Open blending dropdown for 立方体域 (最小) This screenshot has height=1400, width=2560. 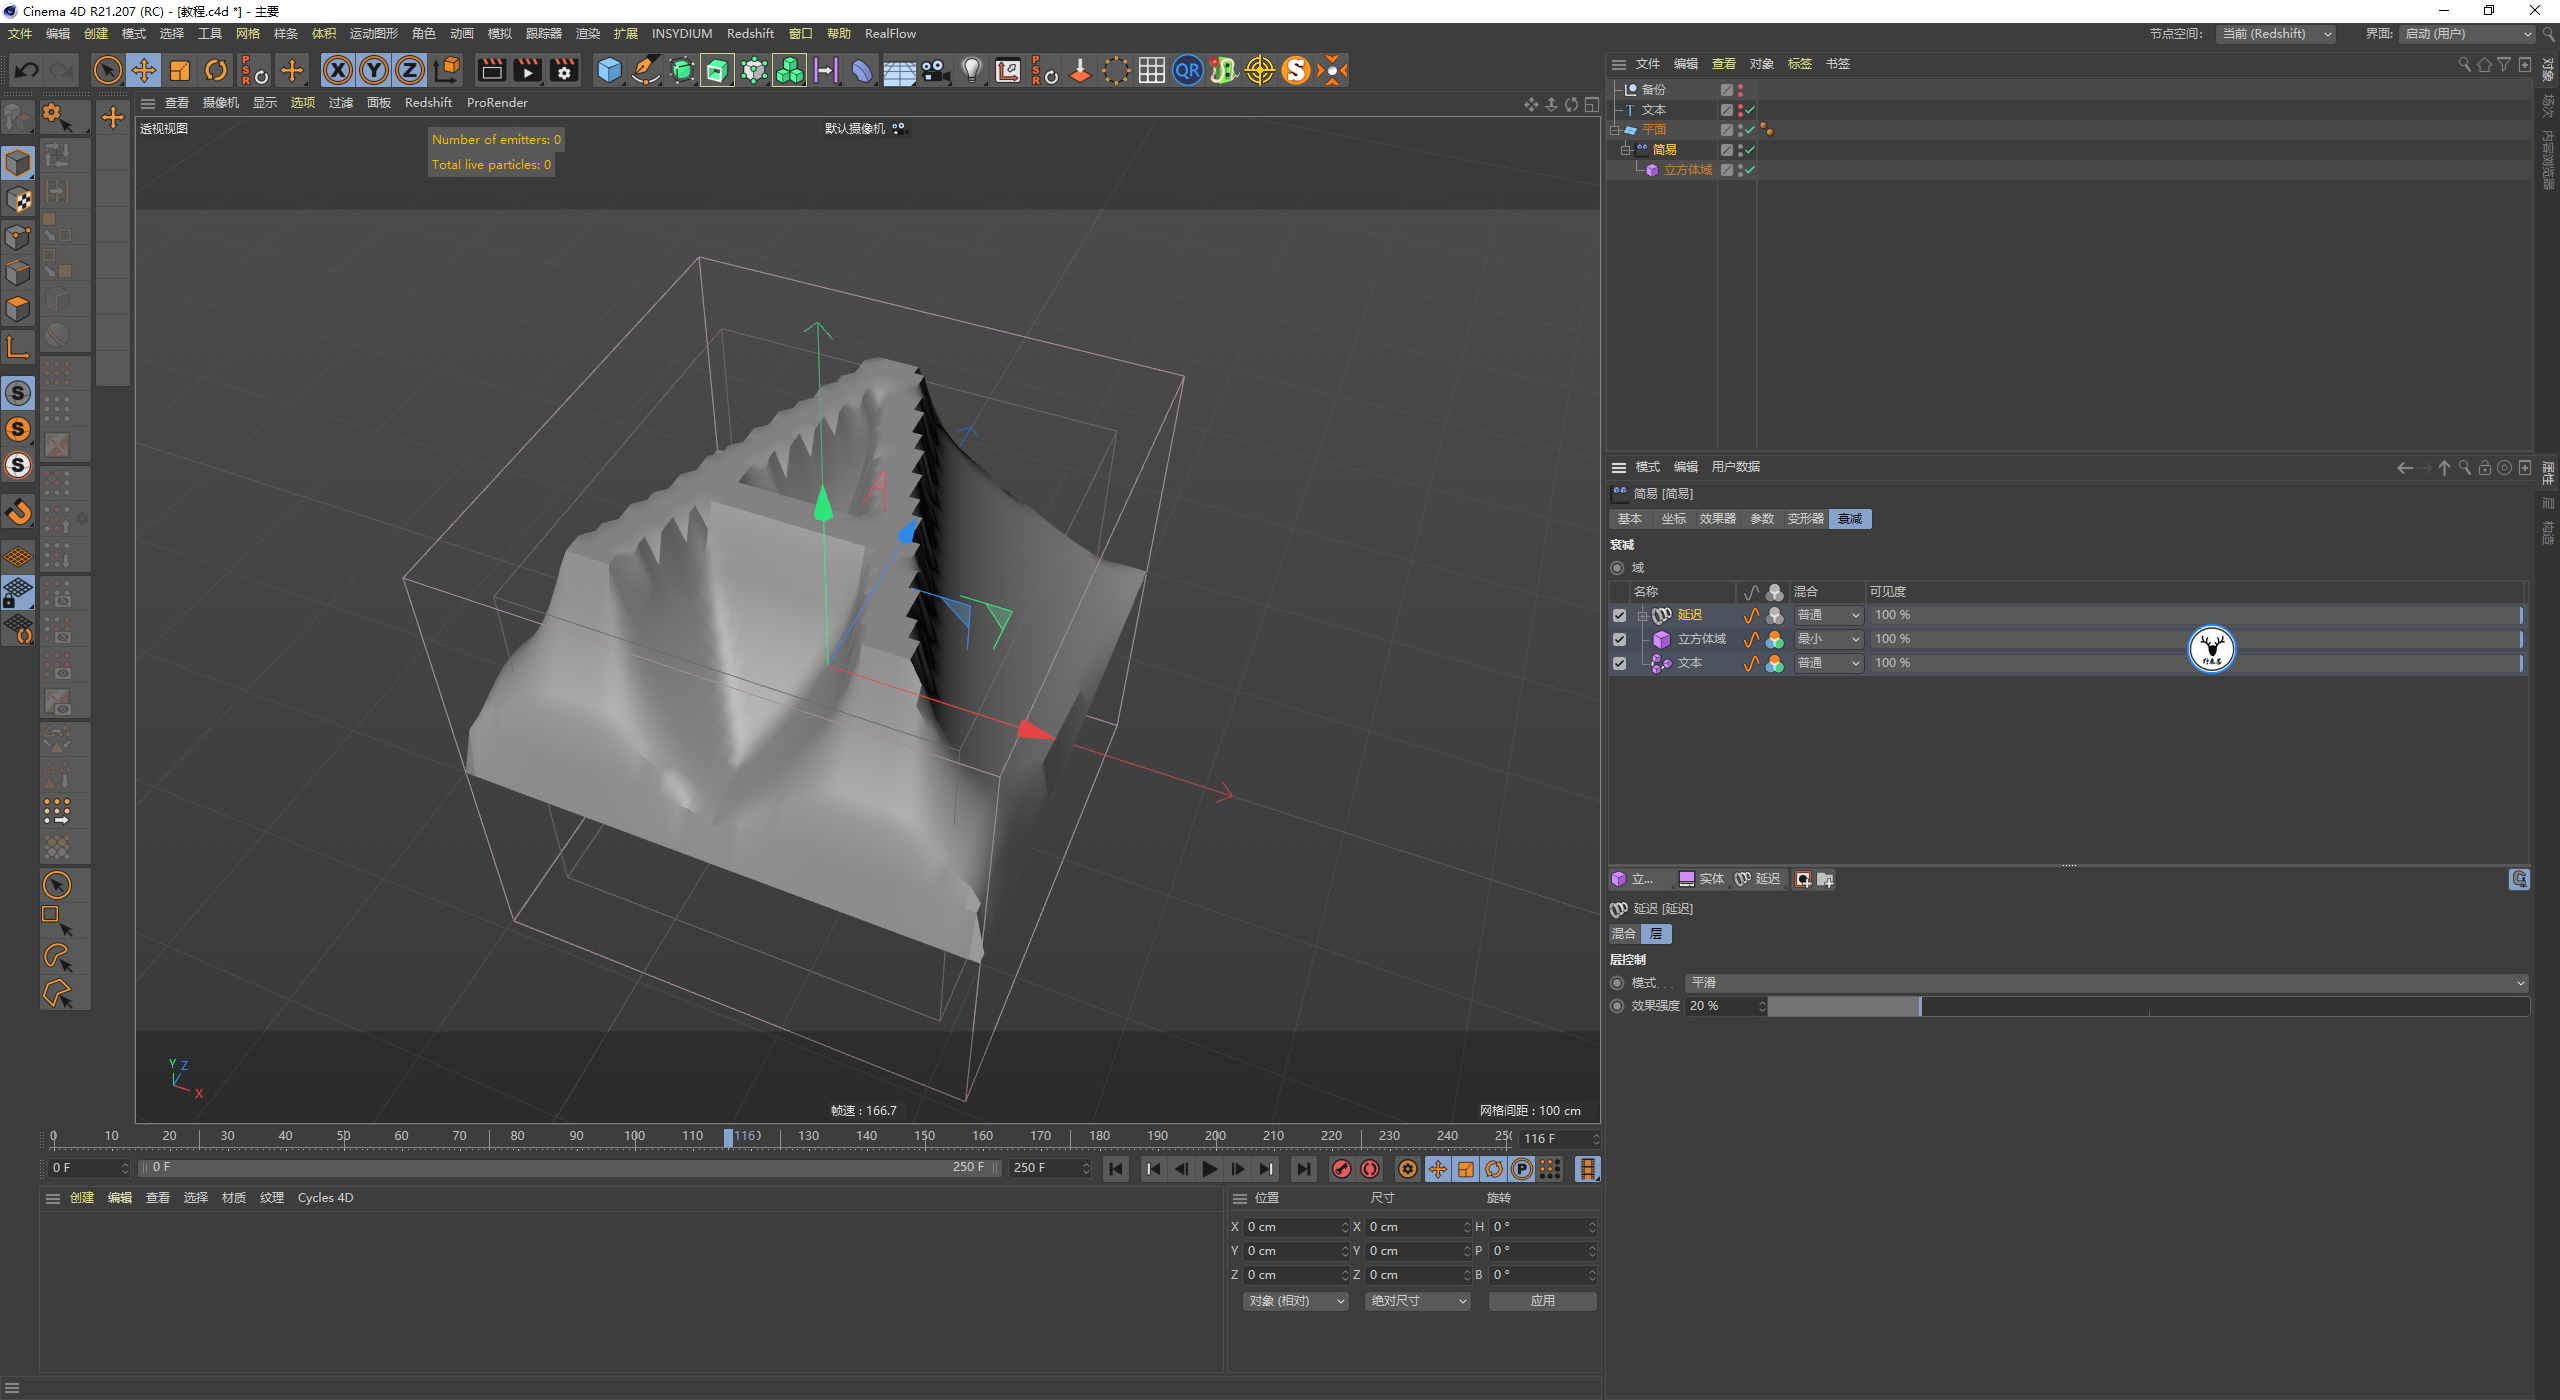tap(1828, 639)
